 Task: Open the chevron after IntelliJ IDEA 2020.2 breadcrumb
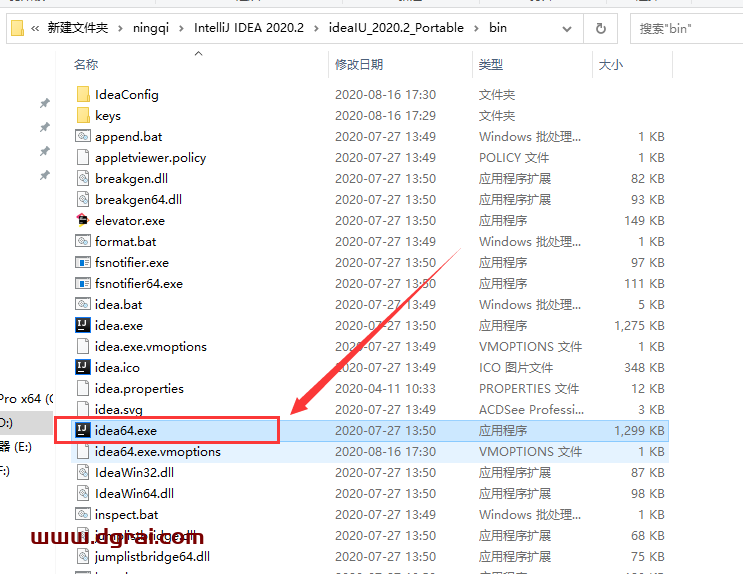click(x=316, y=28)
